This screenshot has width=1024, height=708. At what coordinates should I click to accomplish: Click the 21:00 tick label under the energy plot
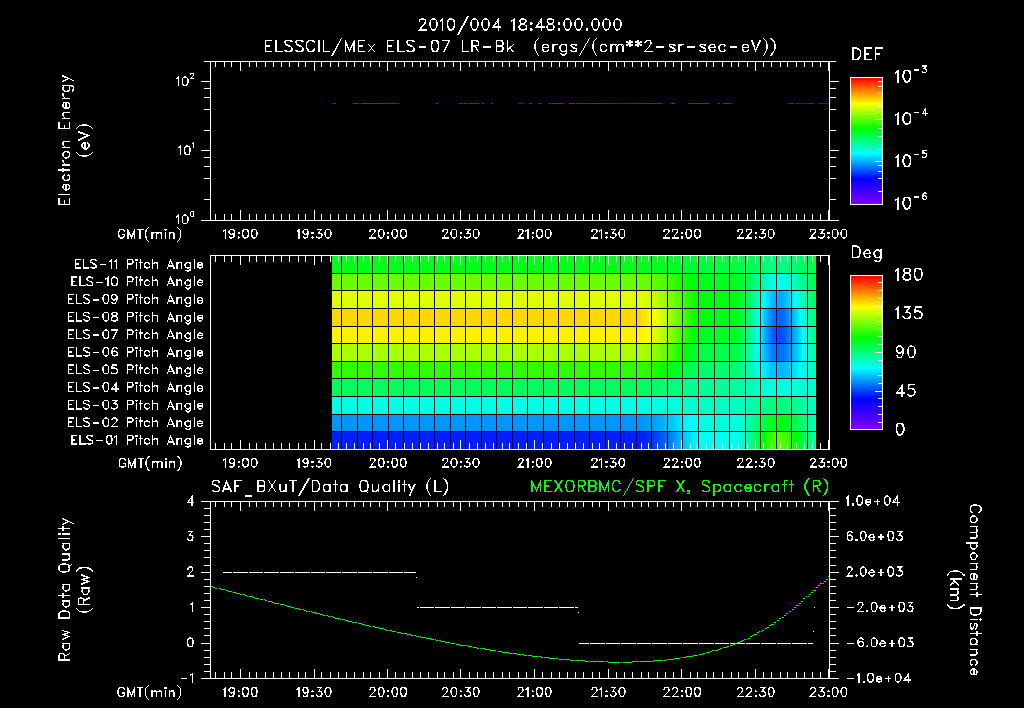pyautogui.click(x=534, y=234)
